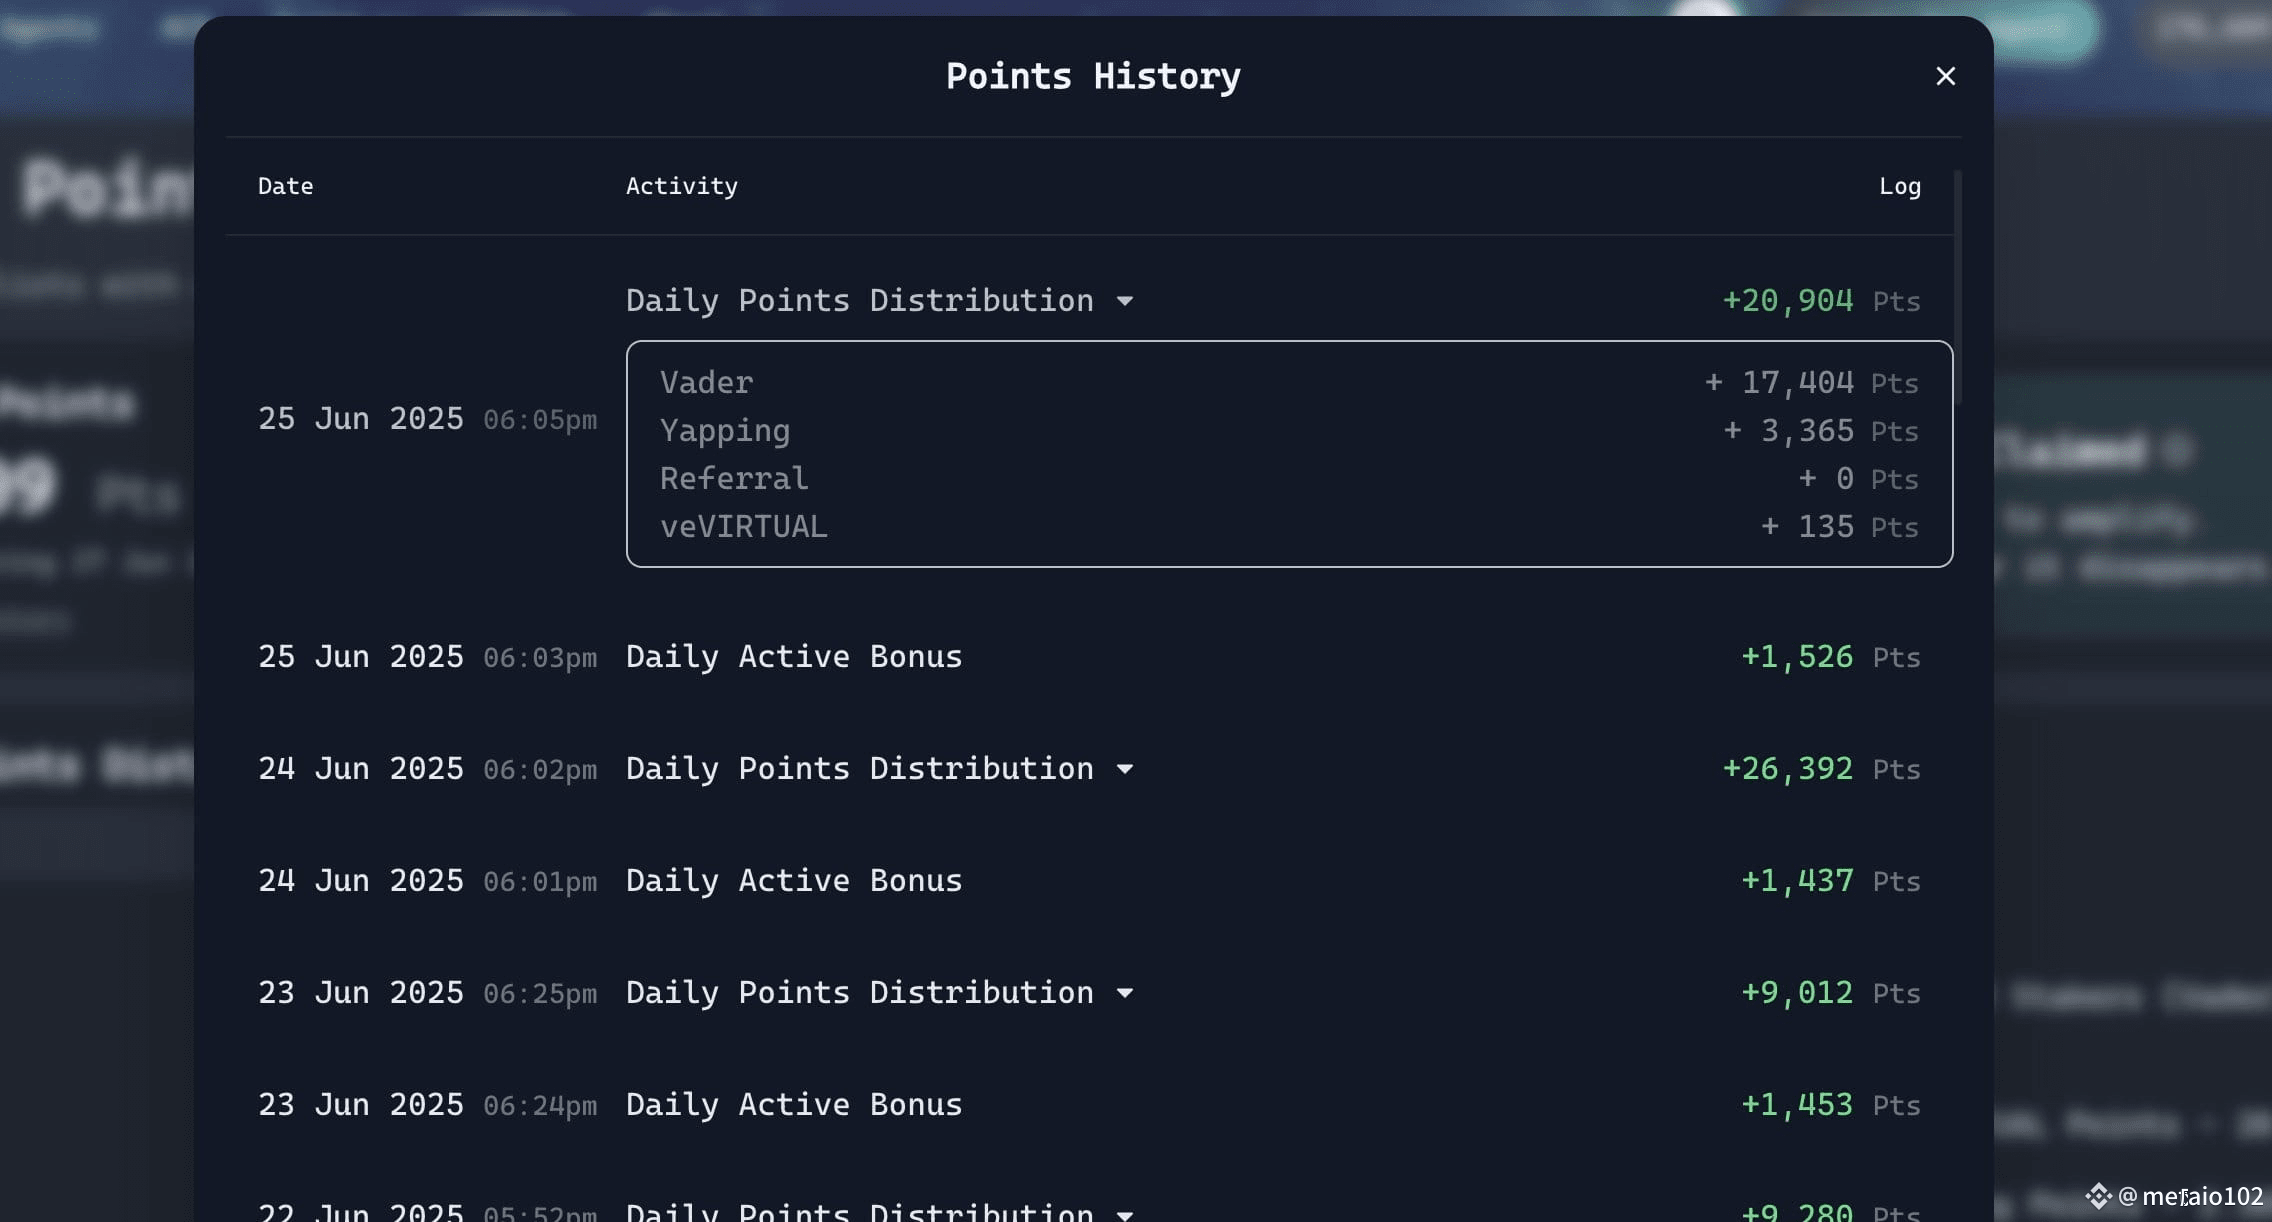Expand the 24 Jun Daily Points Distribution arrow

(1125, 769)
